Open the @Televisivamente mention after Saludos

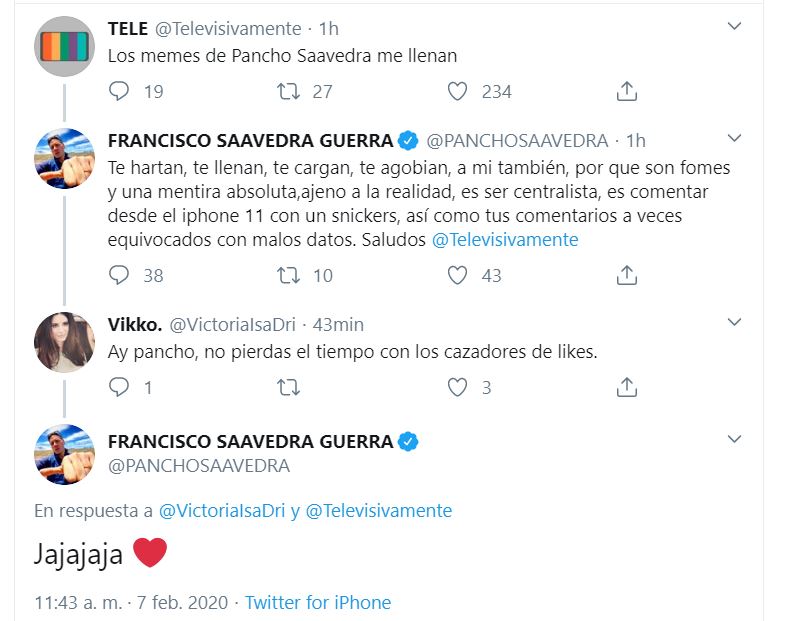(x=505, y=240)
